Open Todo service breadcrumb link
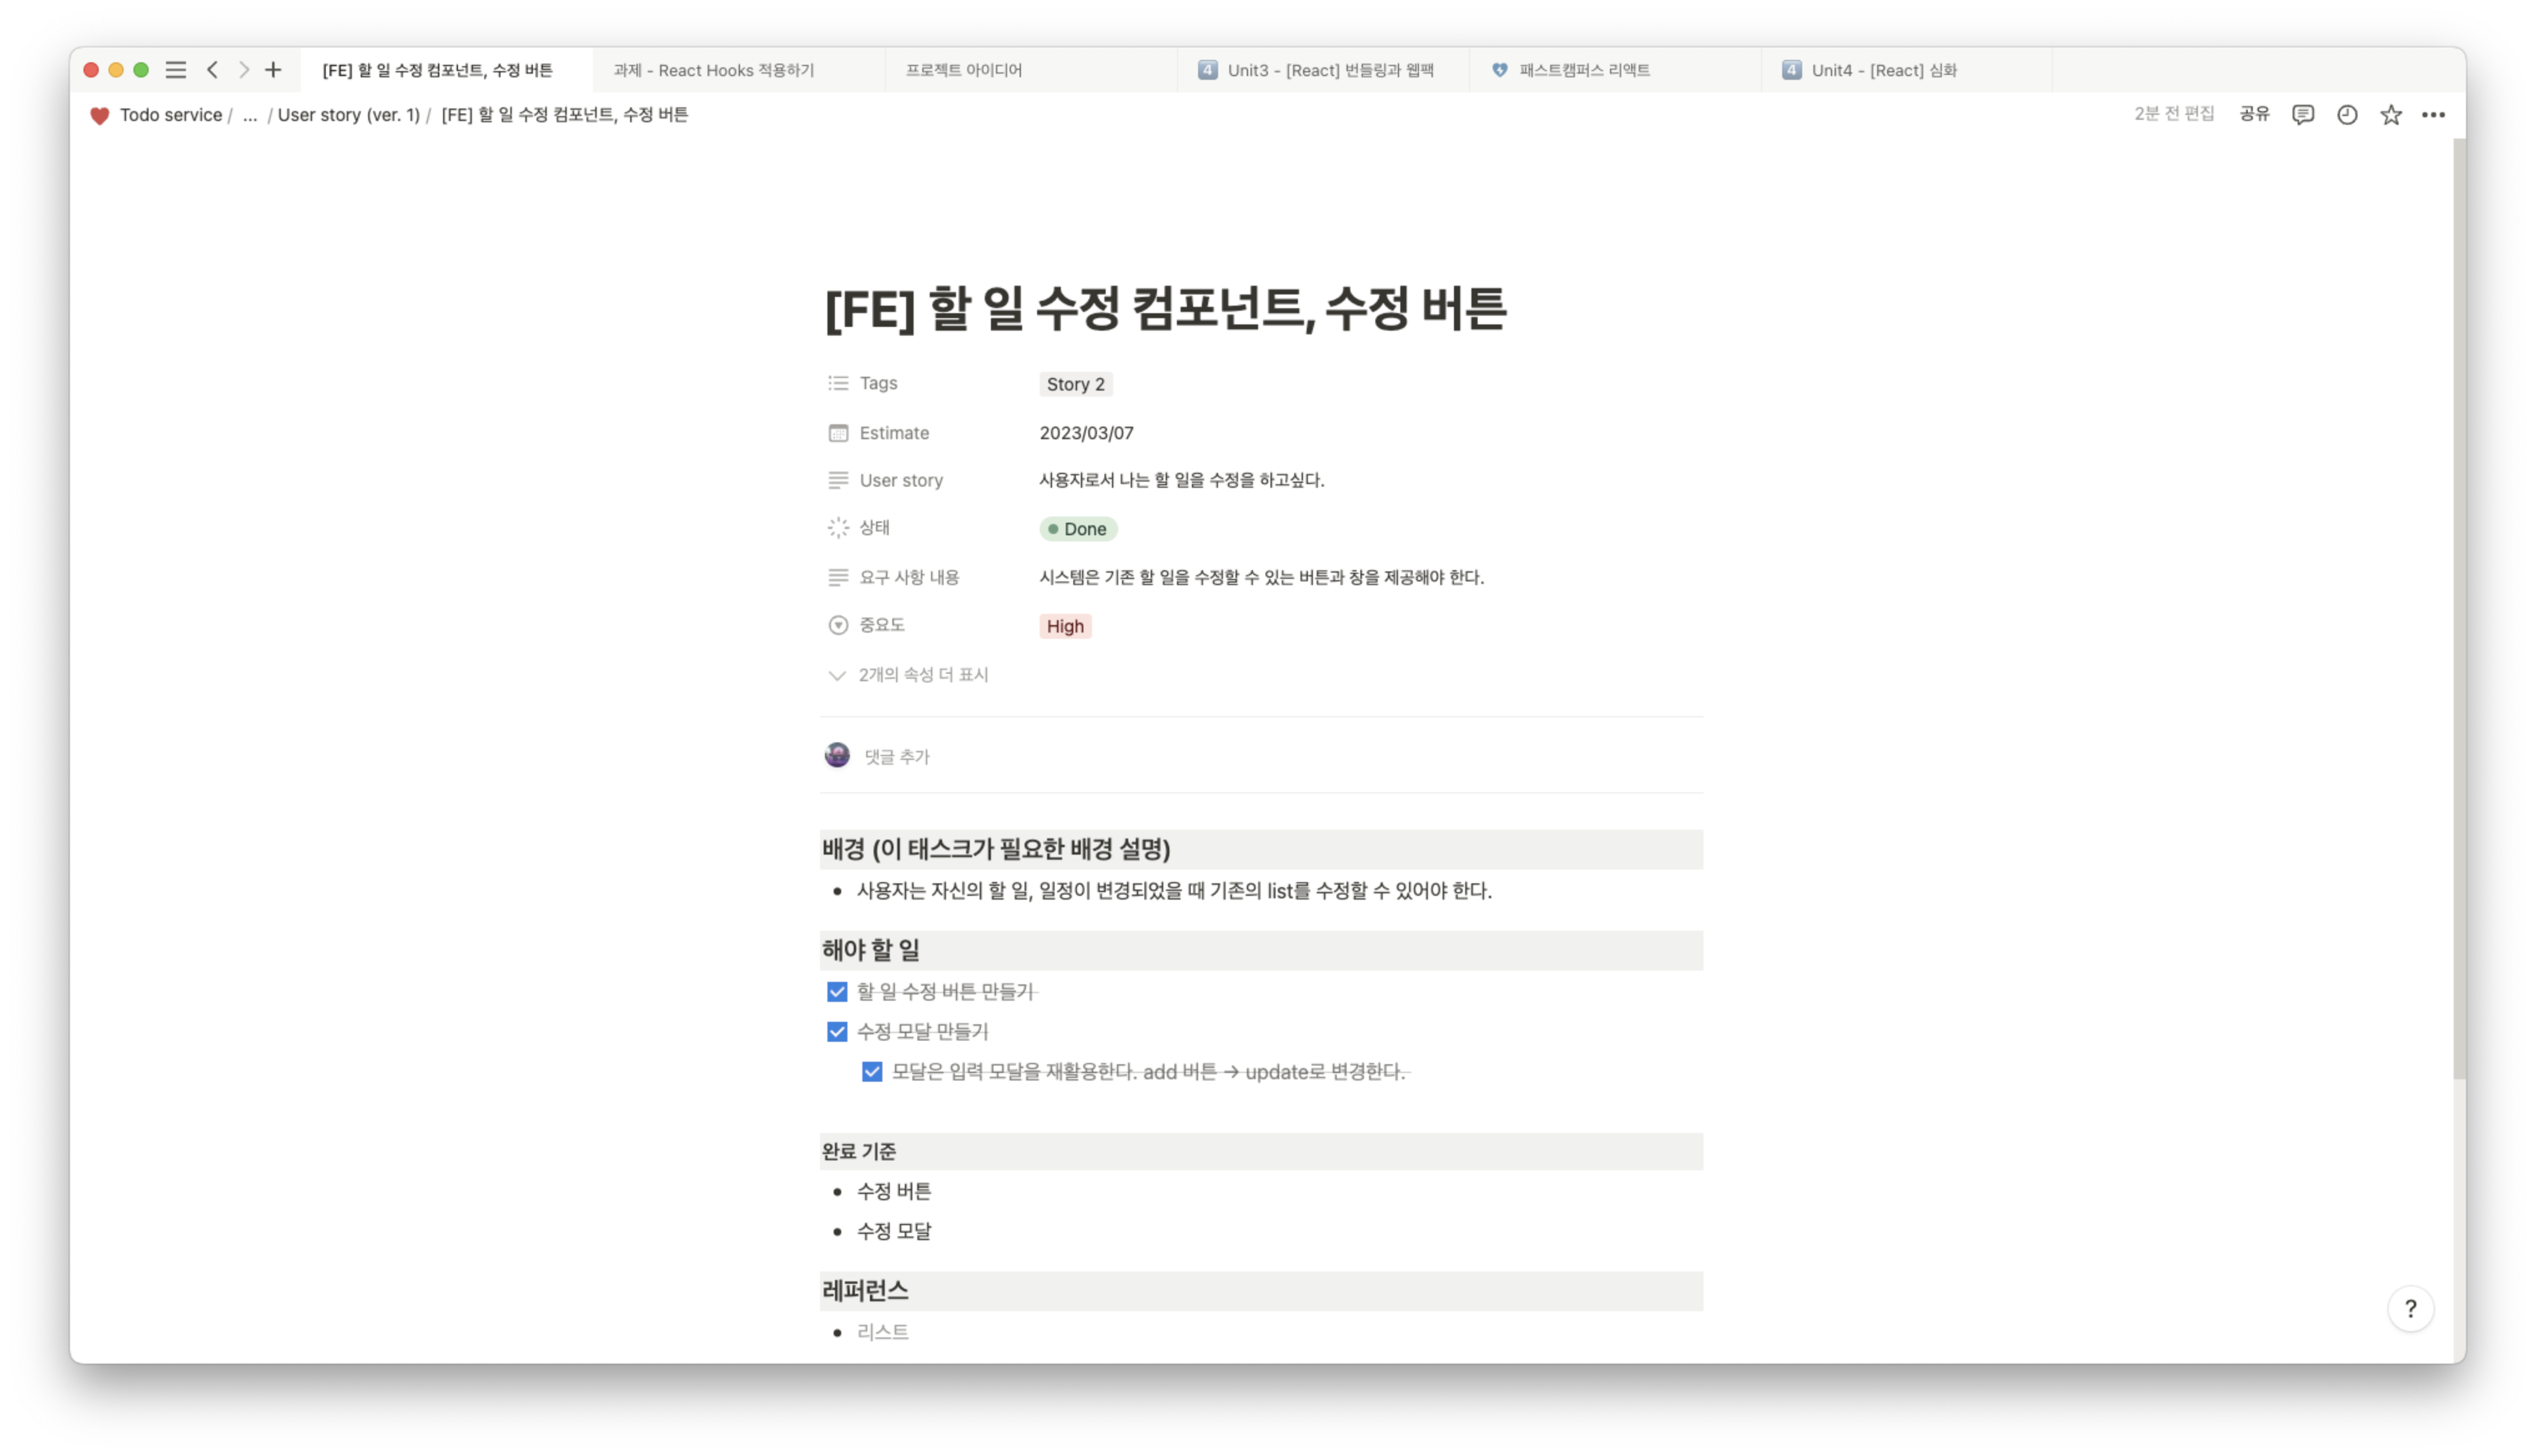 coord(171,115)
